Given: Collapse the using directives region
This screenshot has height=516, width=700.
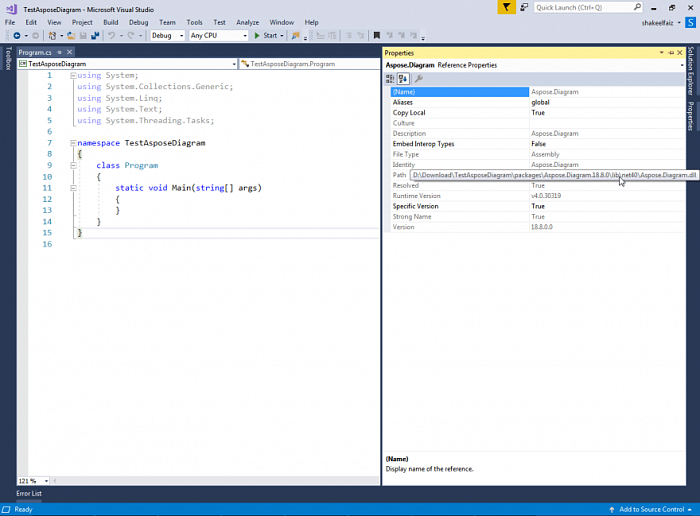Looking at the screenshot, I should (x=73, y=75).
